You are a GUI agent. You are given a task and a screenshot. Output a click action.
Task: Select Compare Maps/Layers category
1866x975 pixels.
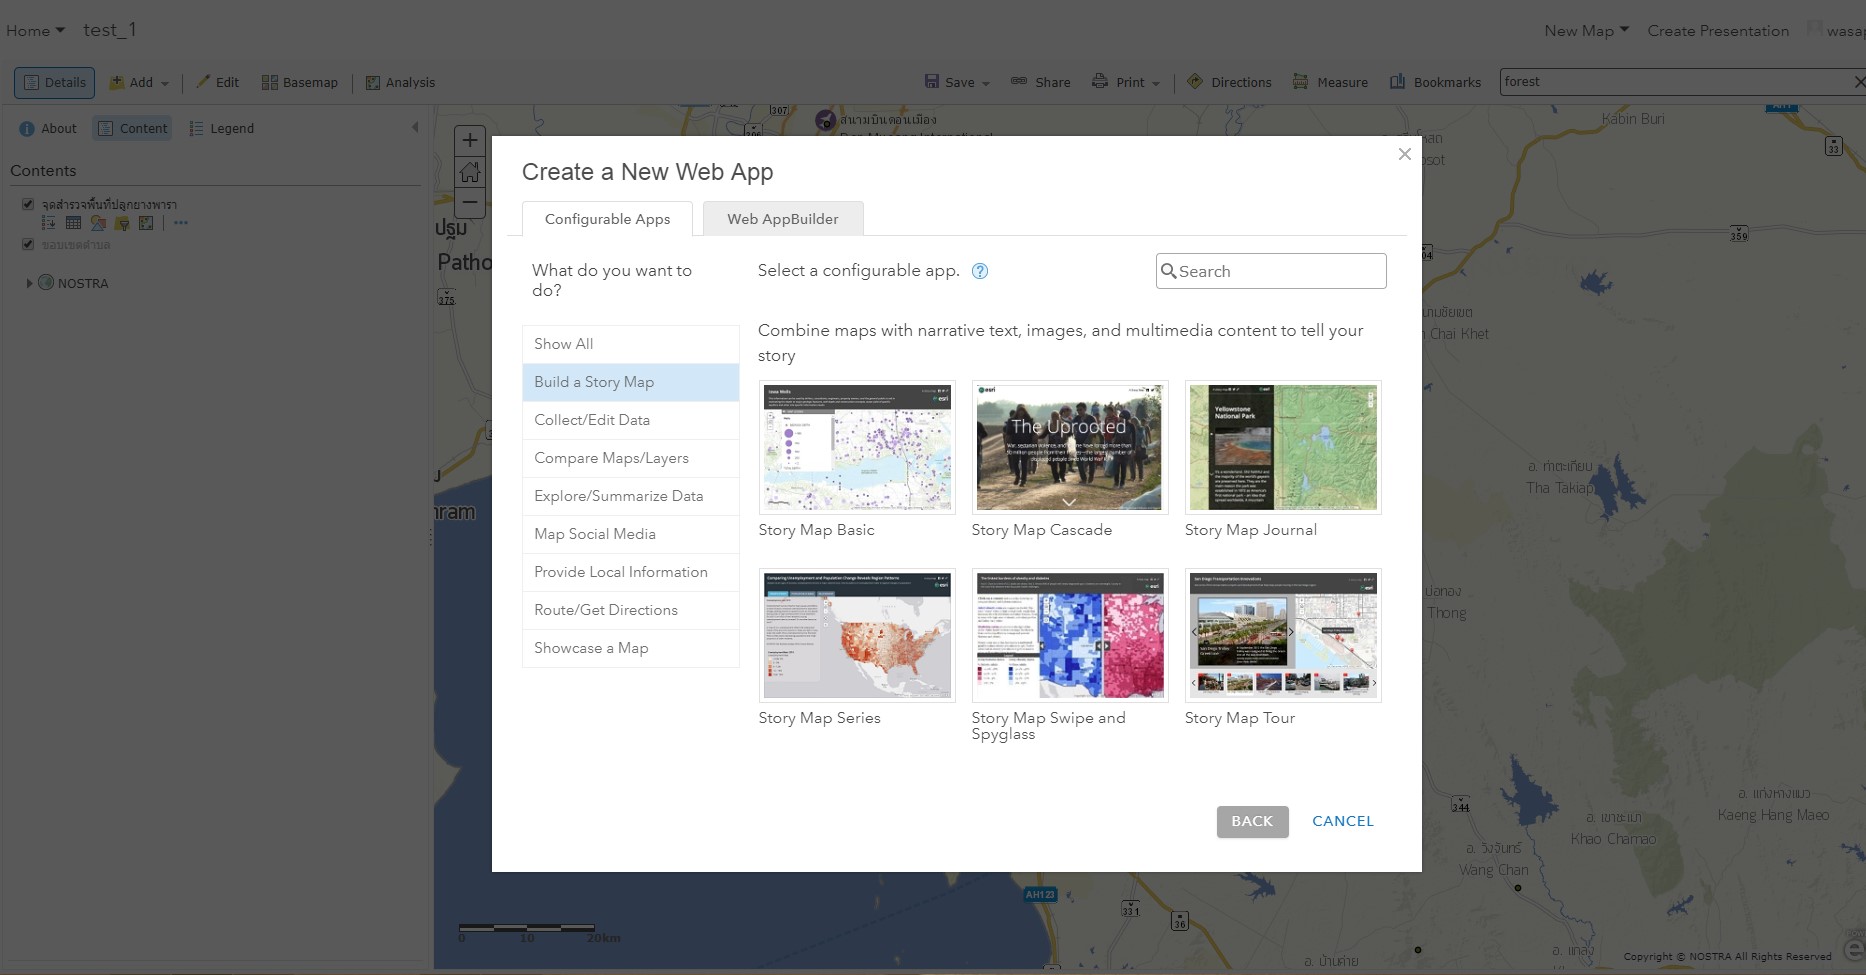(630, 458)
